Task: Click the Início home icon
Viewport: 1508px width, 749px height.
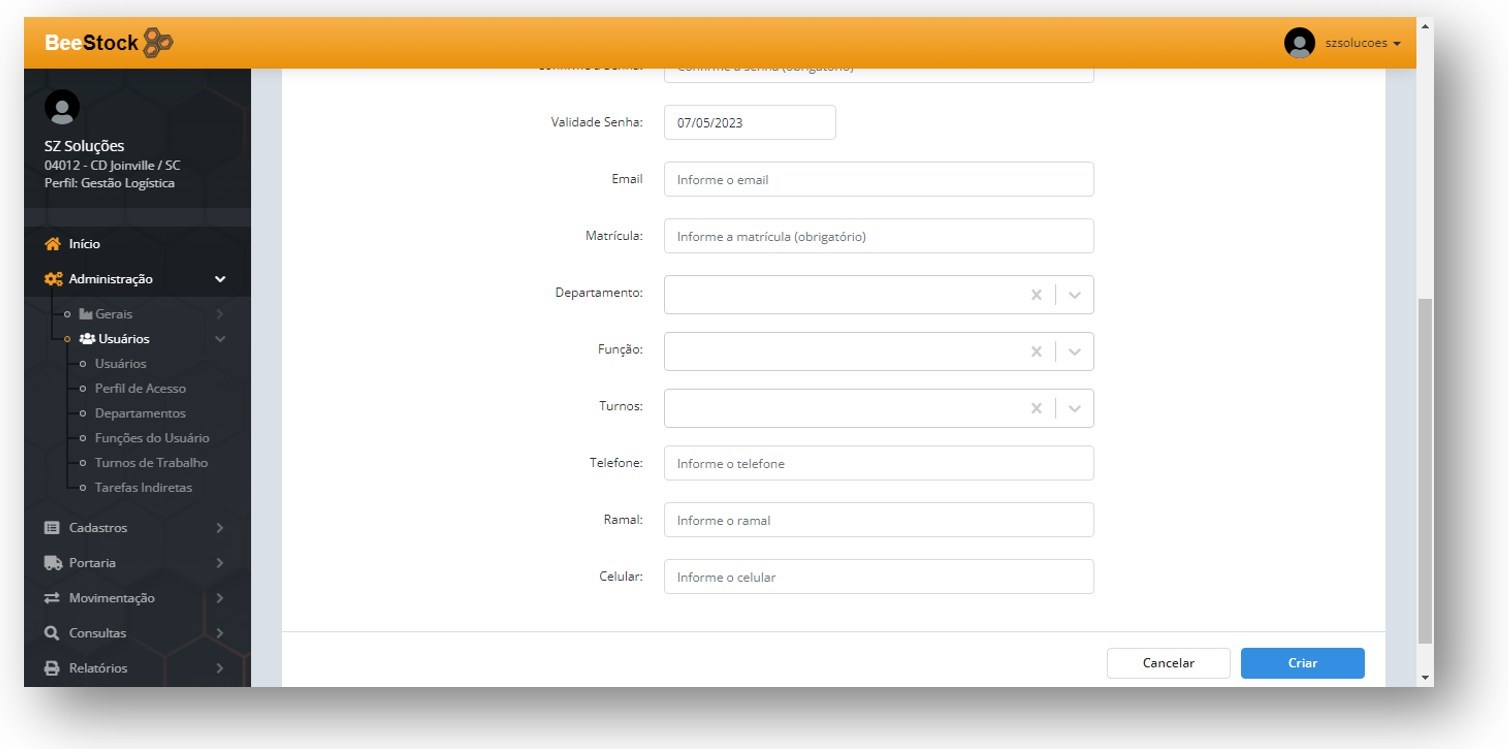Action: coord(53,244)
